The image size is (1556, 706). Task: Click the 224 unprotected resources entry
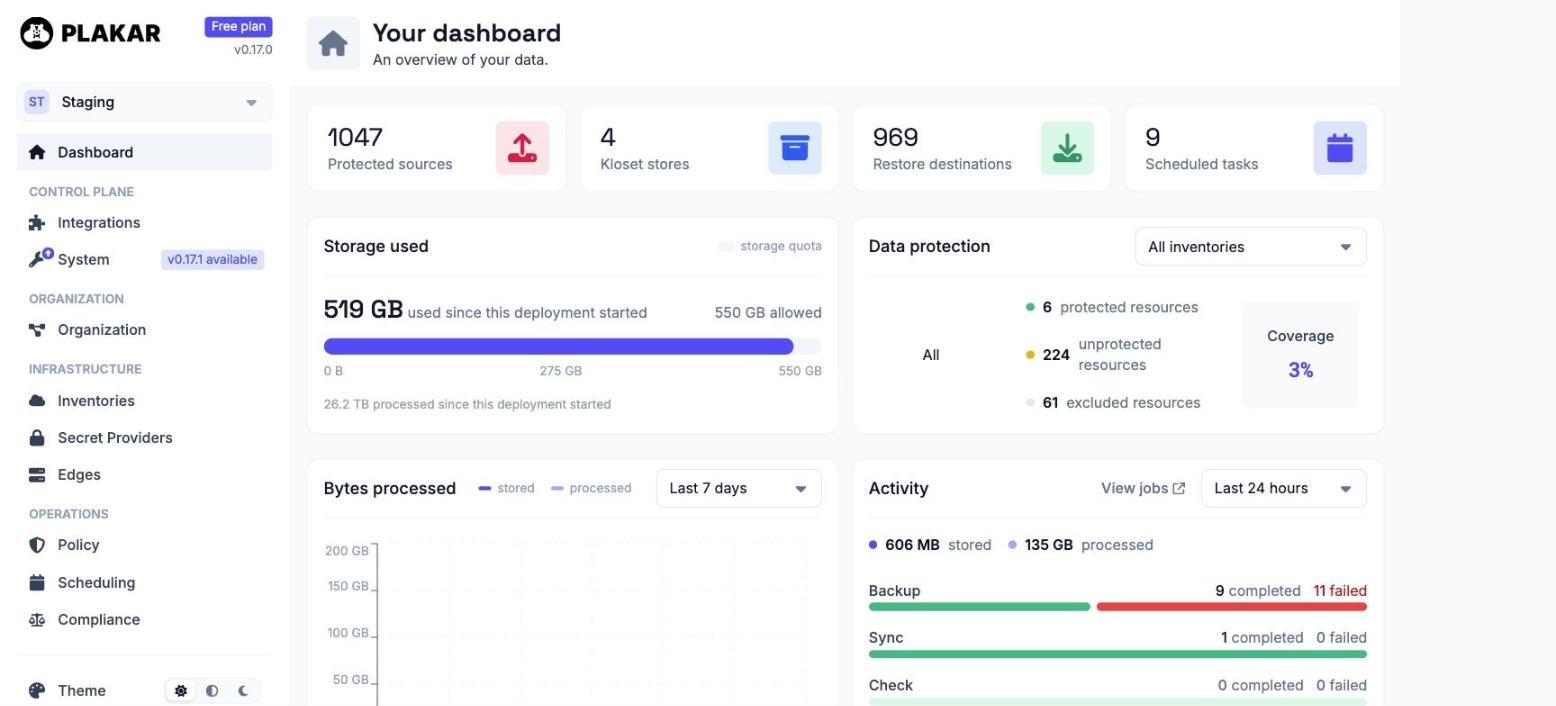click(1094, 354)
